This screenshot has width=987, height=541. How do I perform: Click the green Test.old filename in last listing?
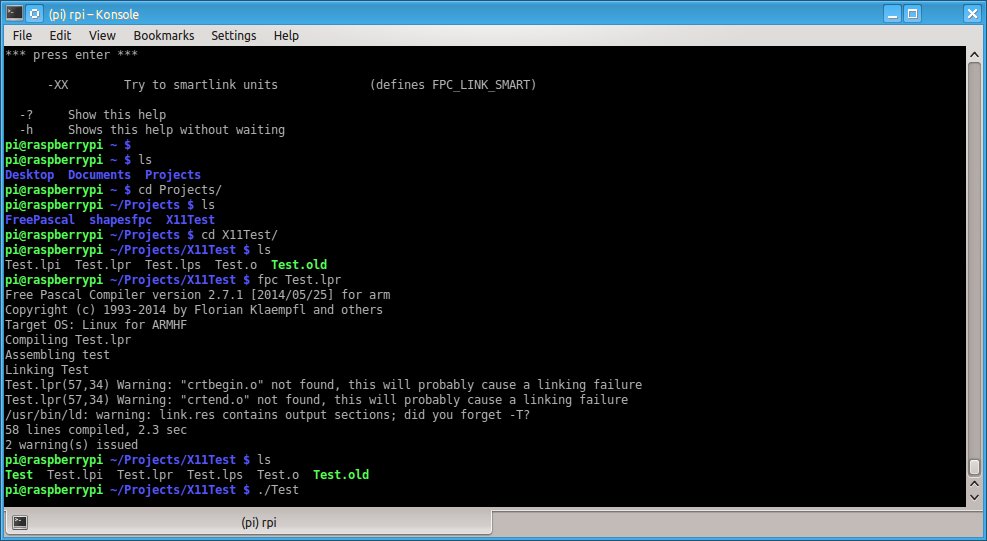[x=340, y=475]
